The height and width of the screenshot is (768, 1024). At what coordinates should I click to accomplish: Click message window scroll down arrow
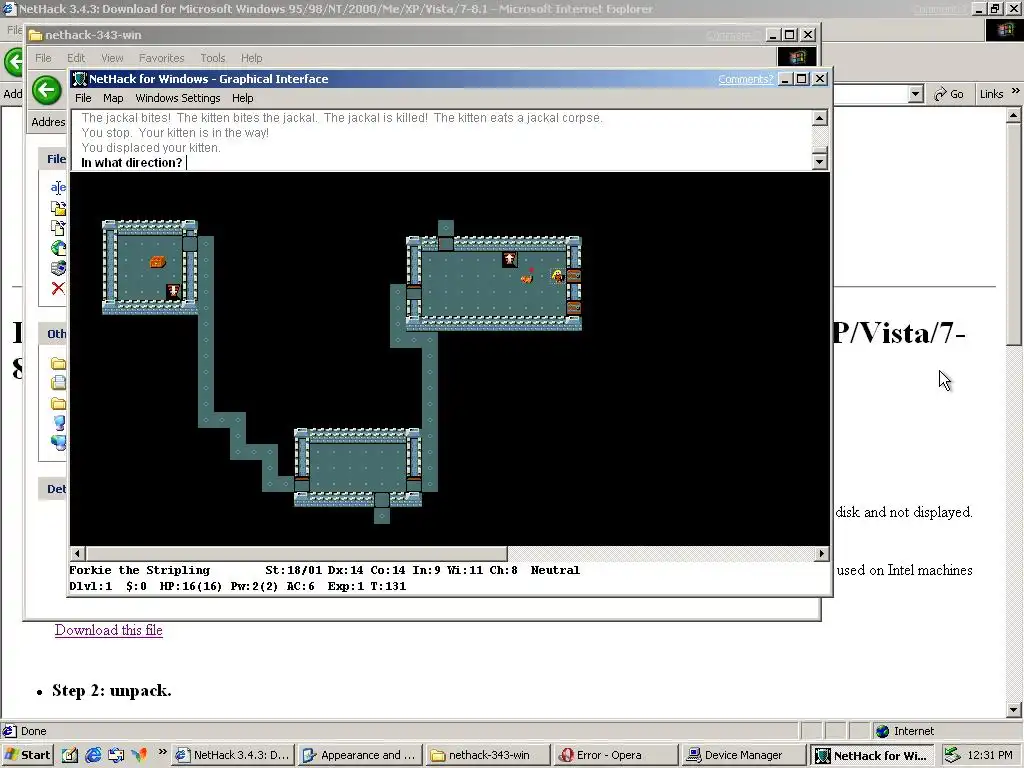(x=820, y=161)
